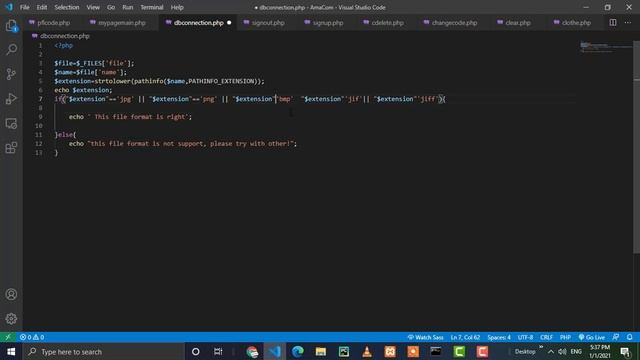Open the Source Control view
The width and height of the screenshot is (640, 360).
(x=11, y=74)
